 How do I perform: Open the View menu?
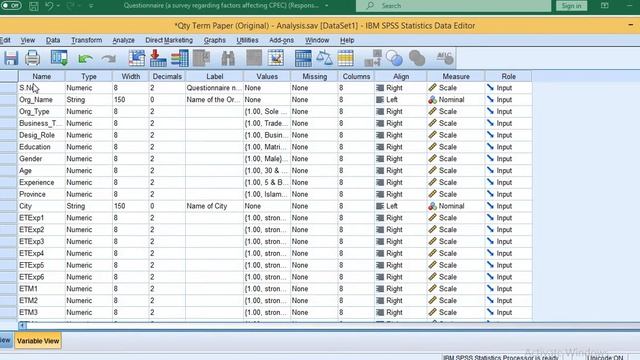pos(28,40)
